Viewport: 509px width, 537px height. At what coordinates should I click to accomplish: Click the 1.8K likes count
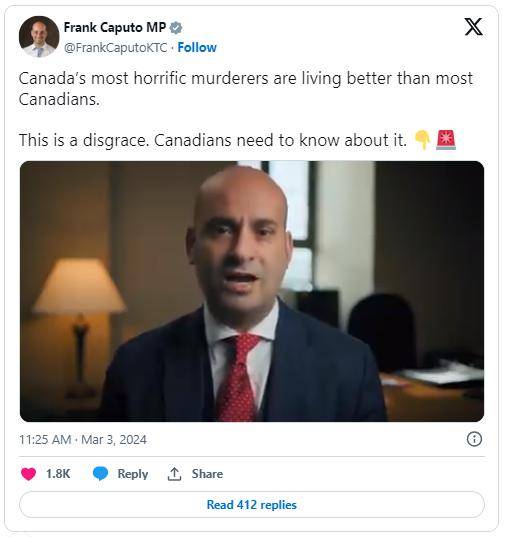point(58,474)
